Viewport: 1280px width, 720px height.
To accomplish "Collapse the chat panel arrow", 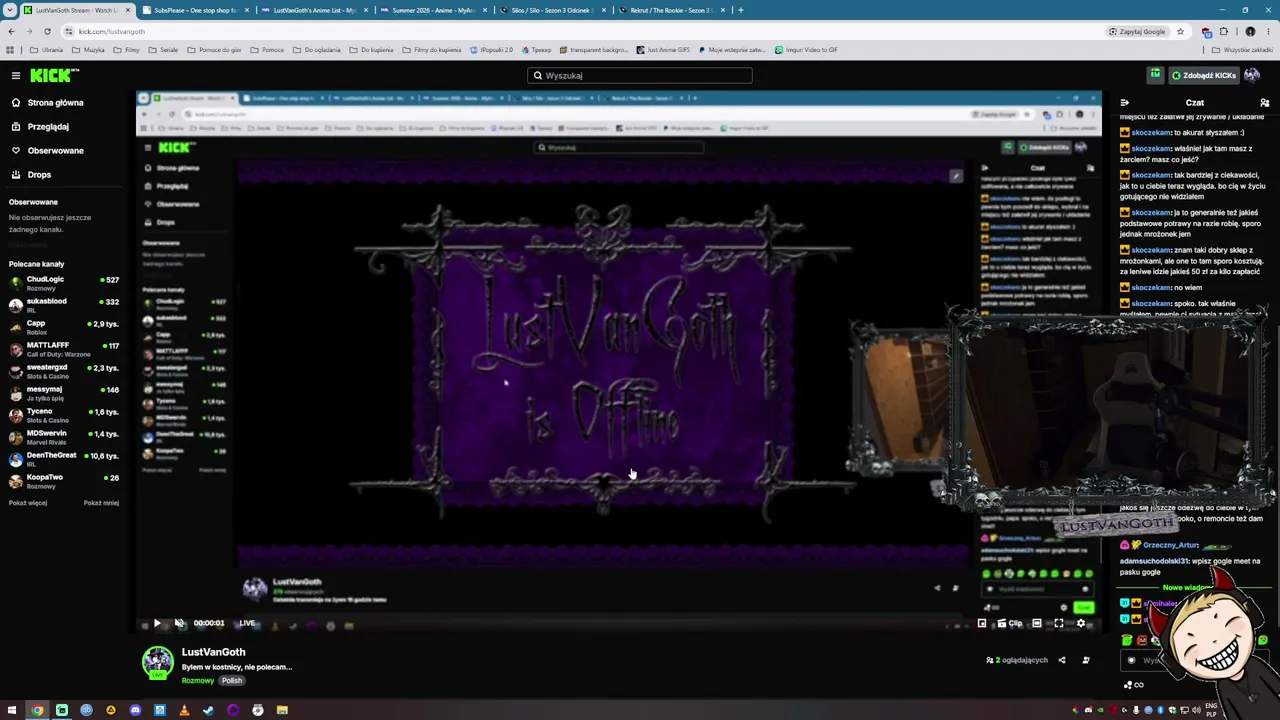I will 1124,102.
